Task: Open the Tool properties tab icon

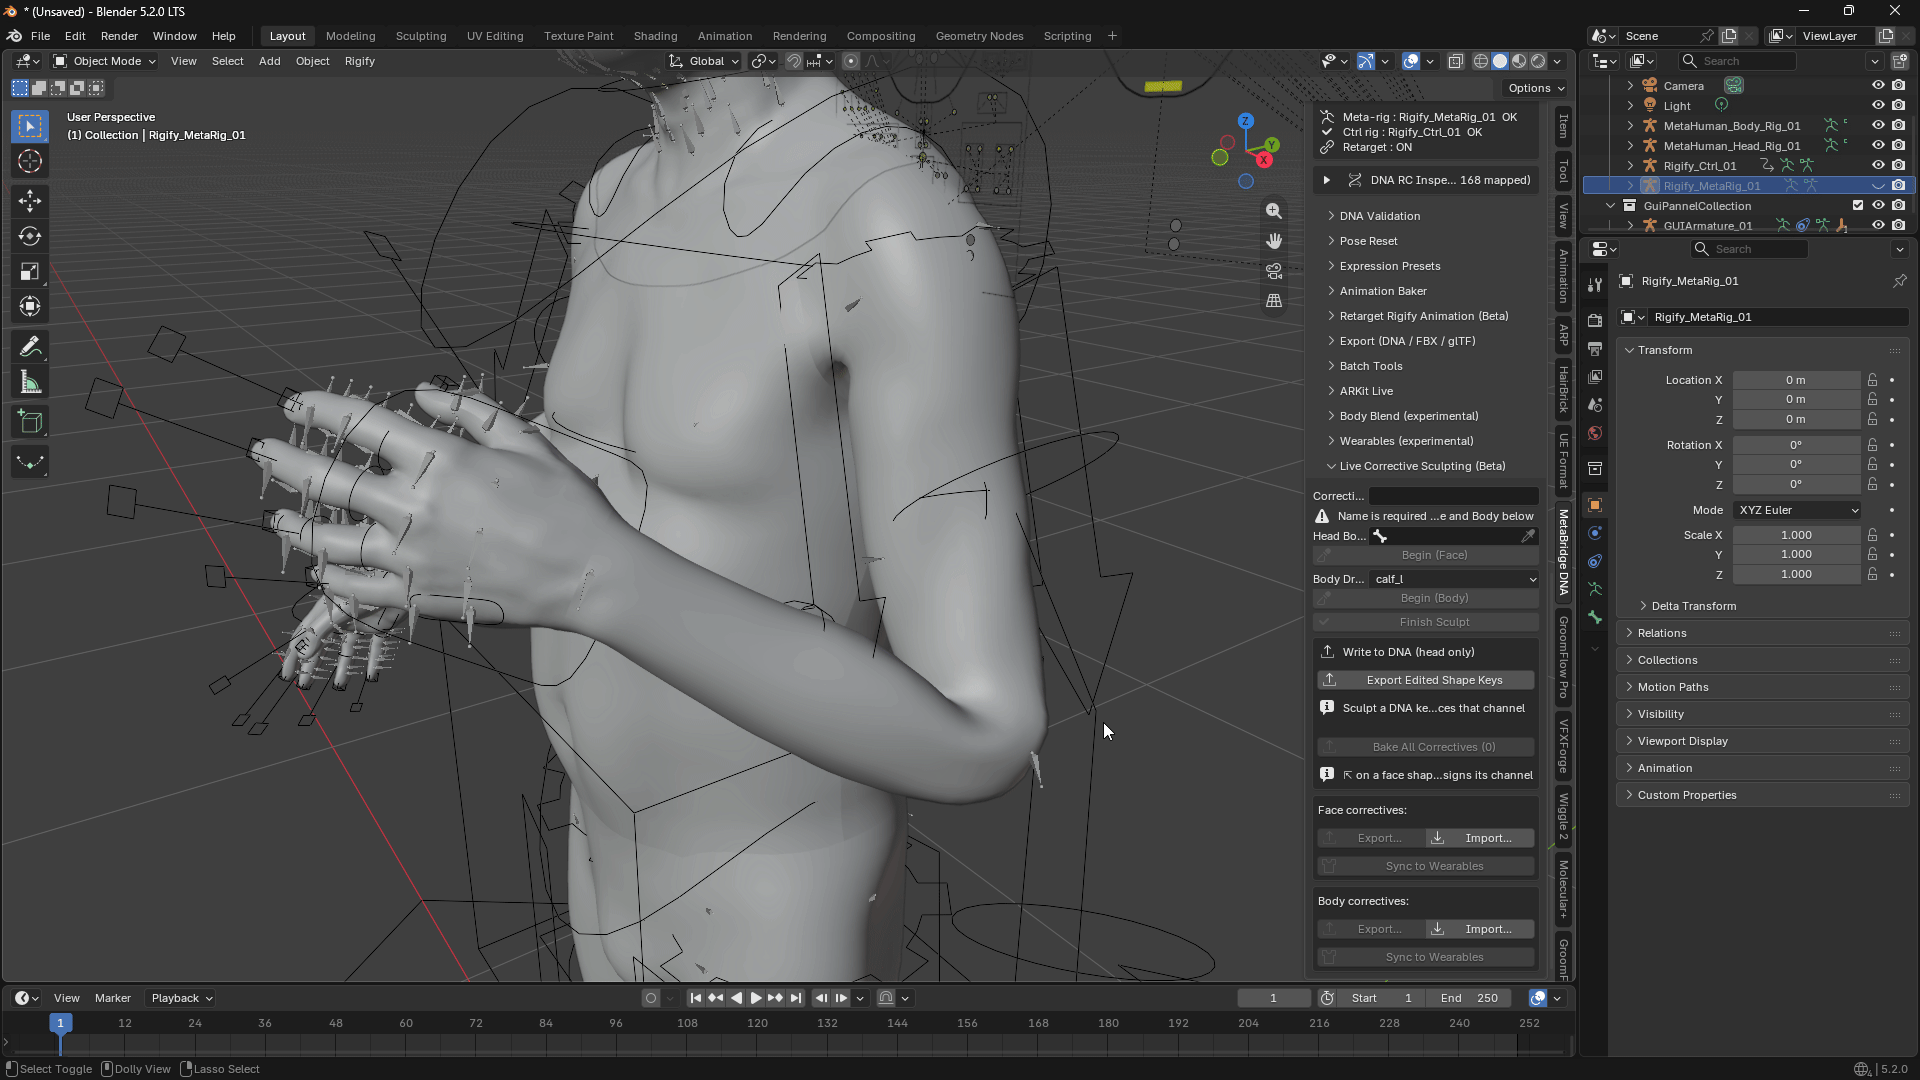Action: 1595,285
